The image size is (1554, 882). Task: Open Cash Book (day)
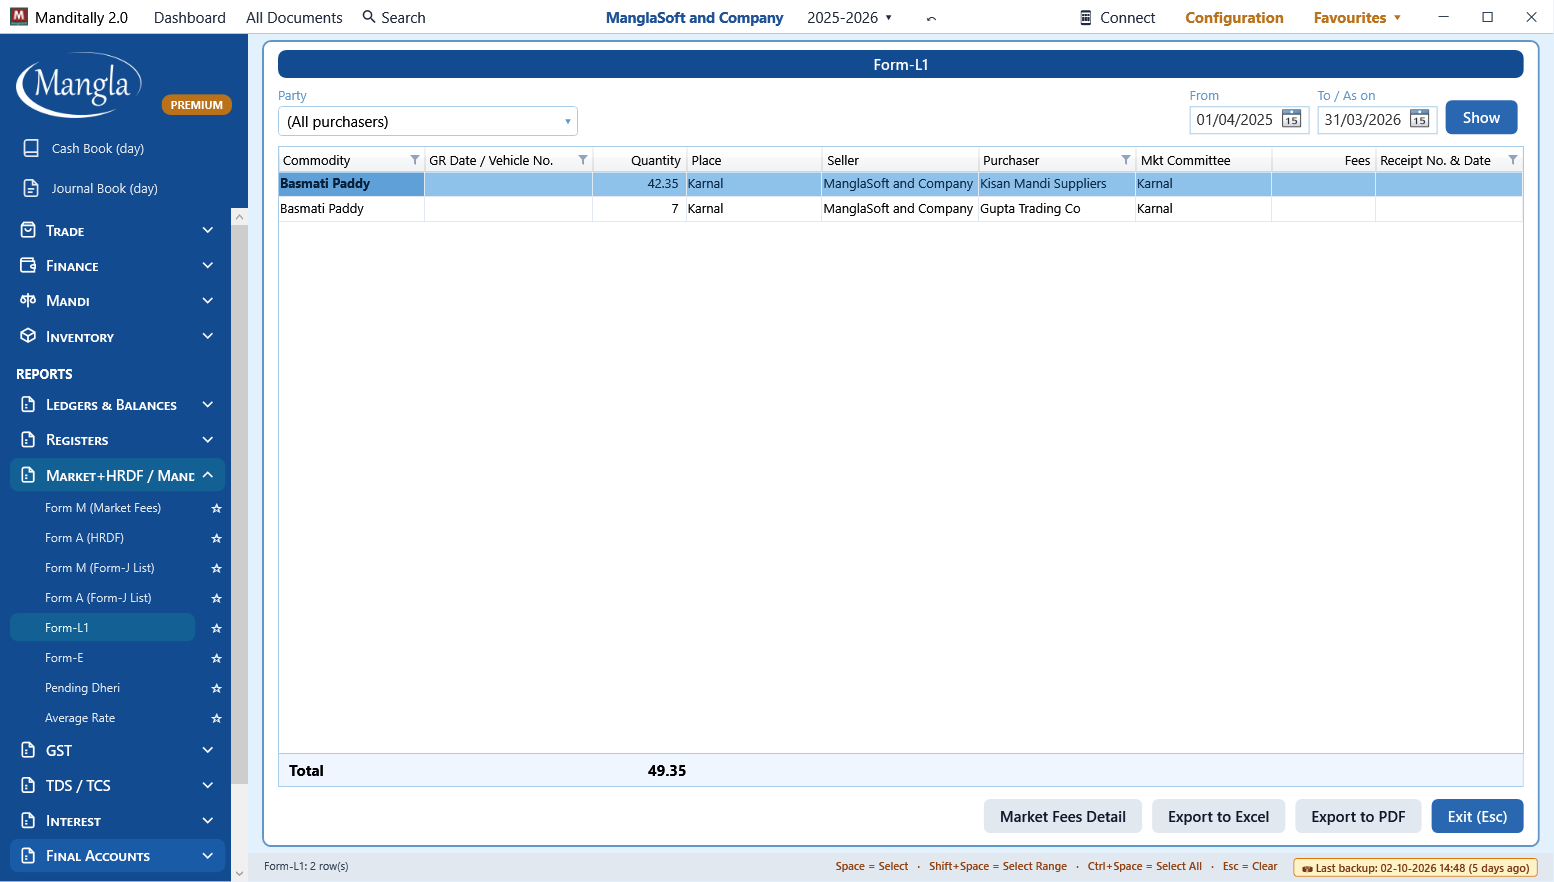98,149
